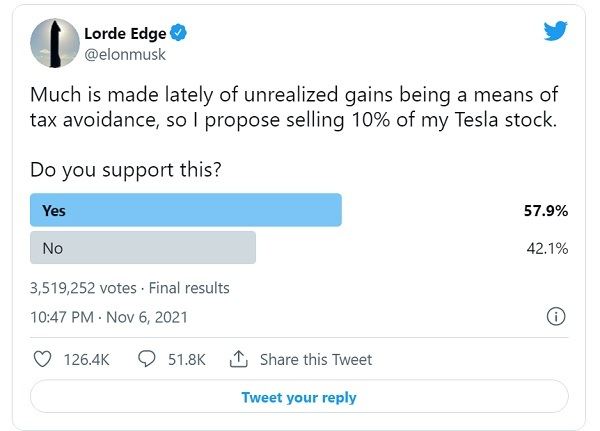Click the Share this Tweet link

(315, 359)
